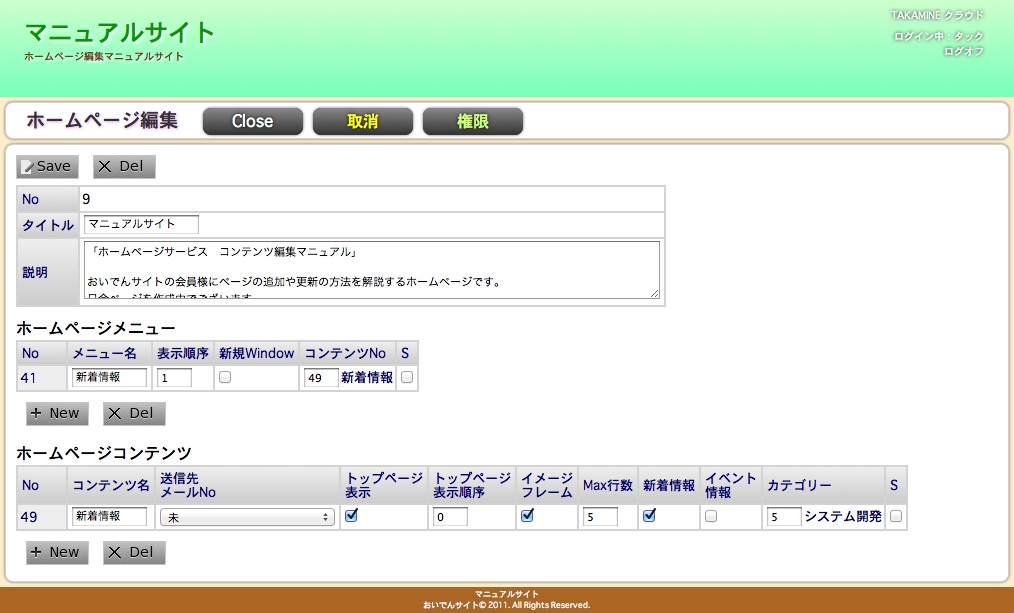Uncheck トップページ表示 checkbox for row 49
This screenshot has height=613, width=1014.
[352, 515]
